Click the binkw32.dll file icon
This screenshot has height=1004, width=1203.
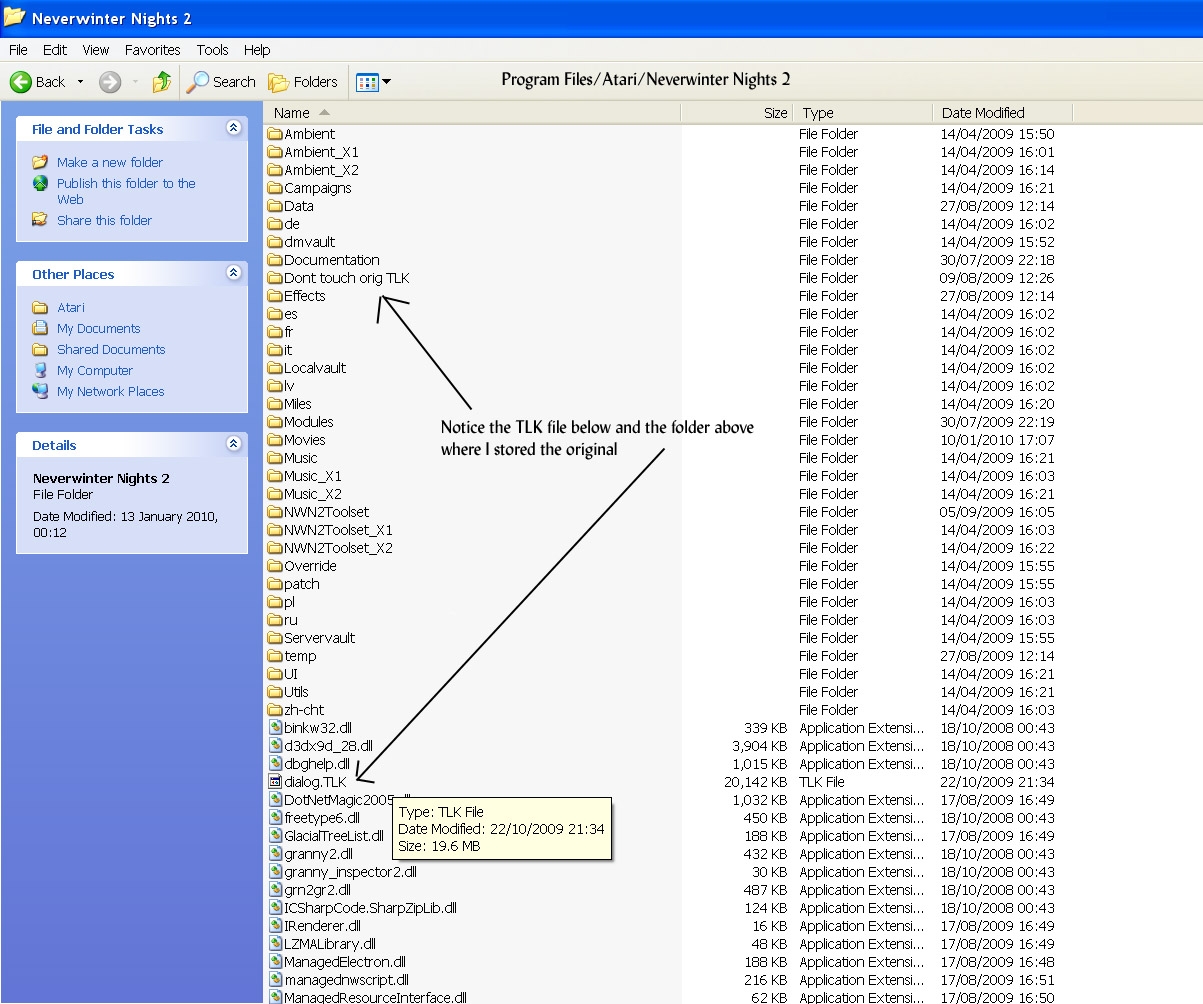(x=276, y=728)
